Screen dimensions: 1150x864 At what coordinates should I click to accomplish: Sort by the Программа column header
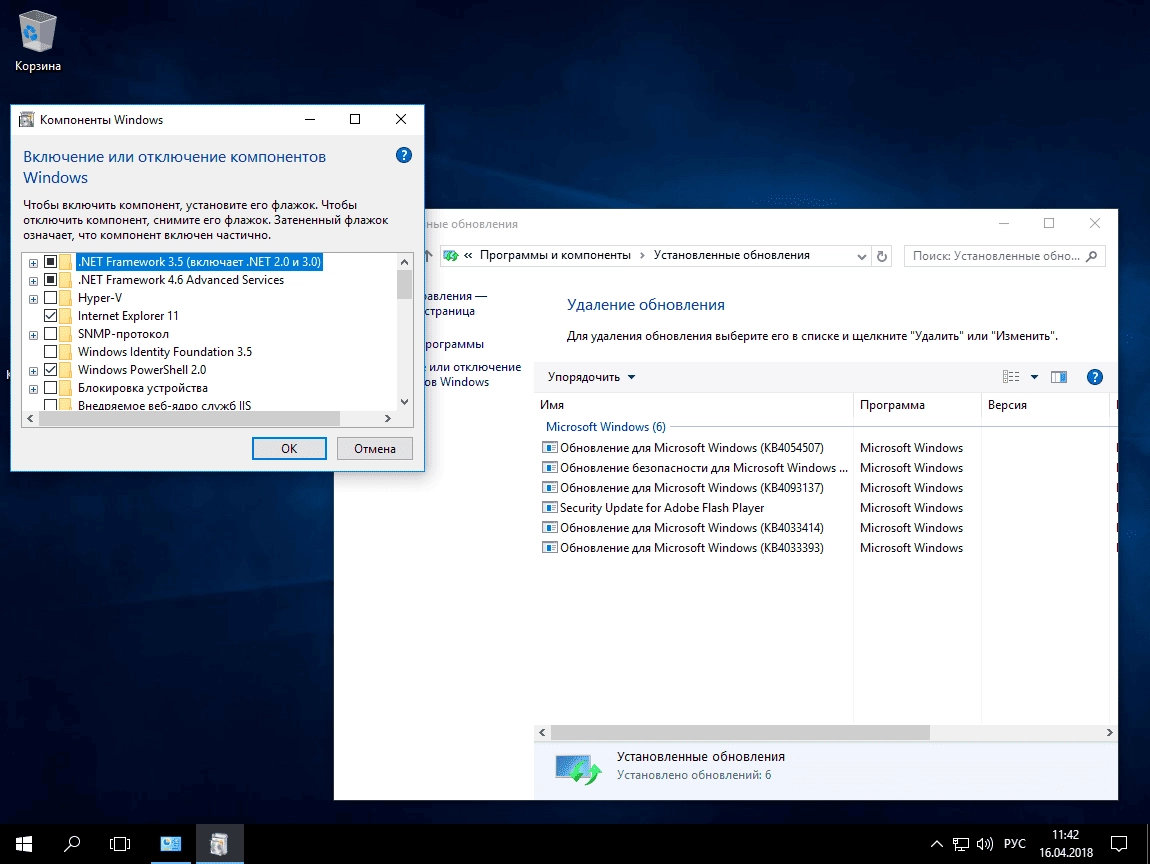(917, 405)
